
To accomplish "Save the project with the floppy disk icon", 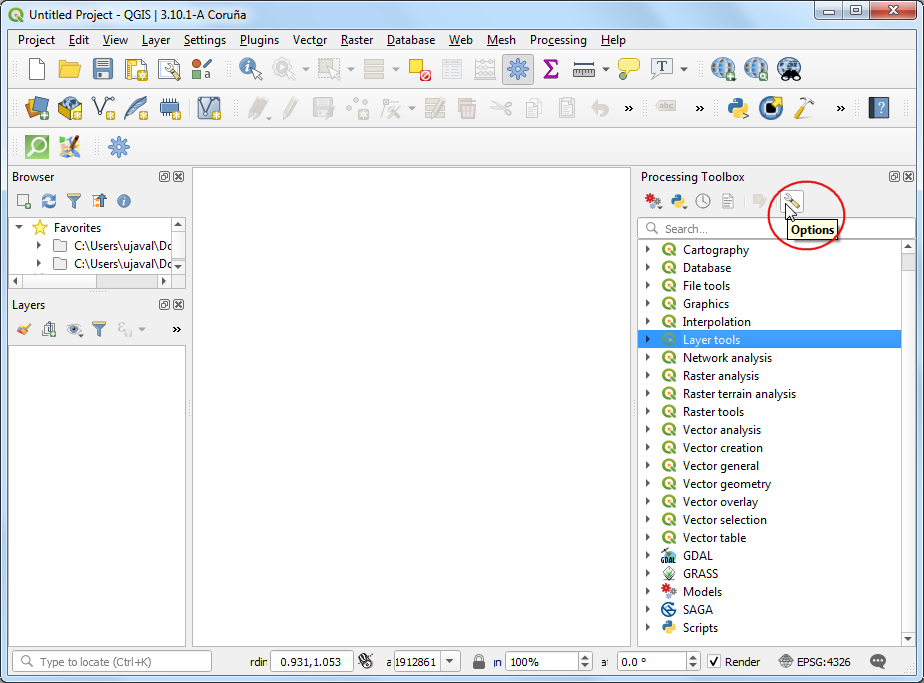I will [x=103, y=69].
